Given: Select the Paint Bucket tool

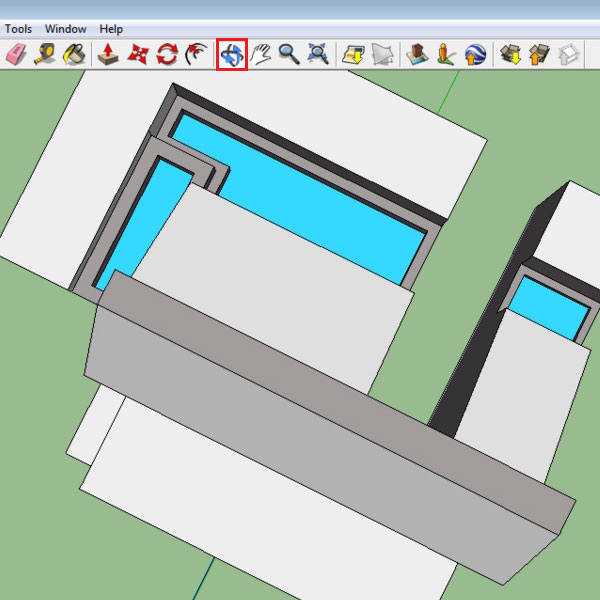Looking at the screenshot, I should (73, 54).
